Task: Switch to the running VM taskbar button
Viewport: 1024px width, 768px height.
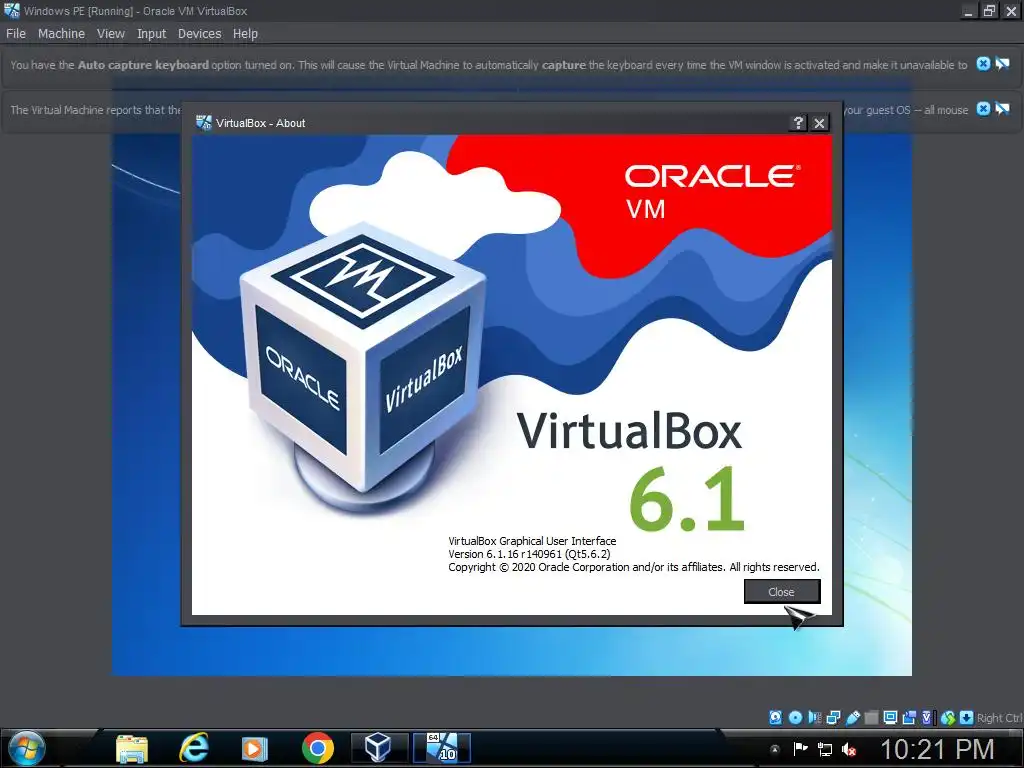Action: pos(442,748)
